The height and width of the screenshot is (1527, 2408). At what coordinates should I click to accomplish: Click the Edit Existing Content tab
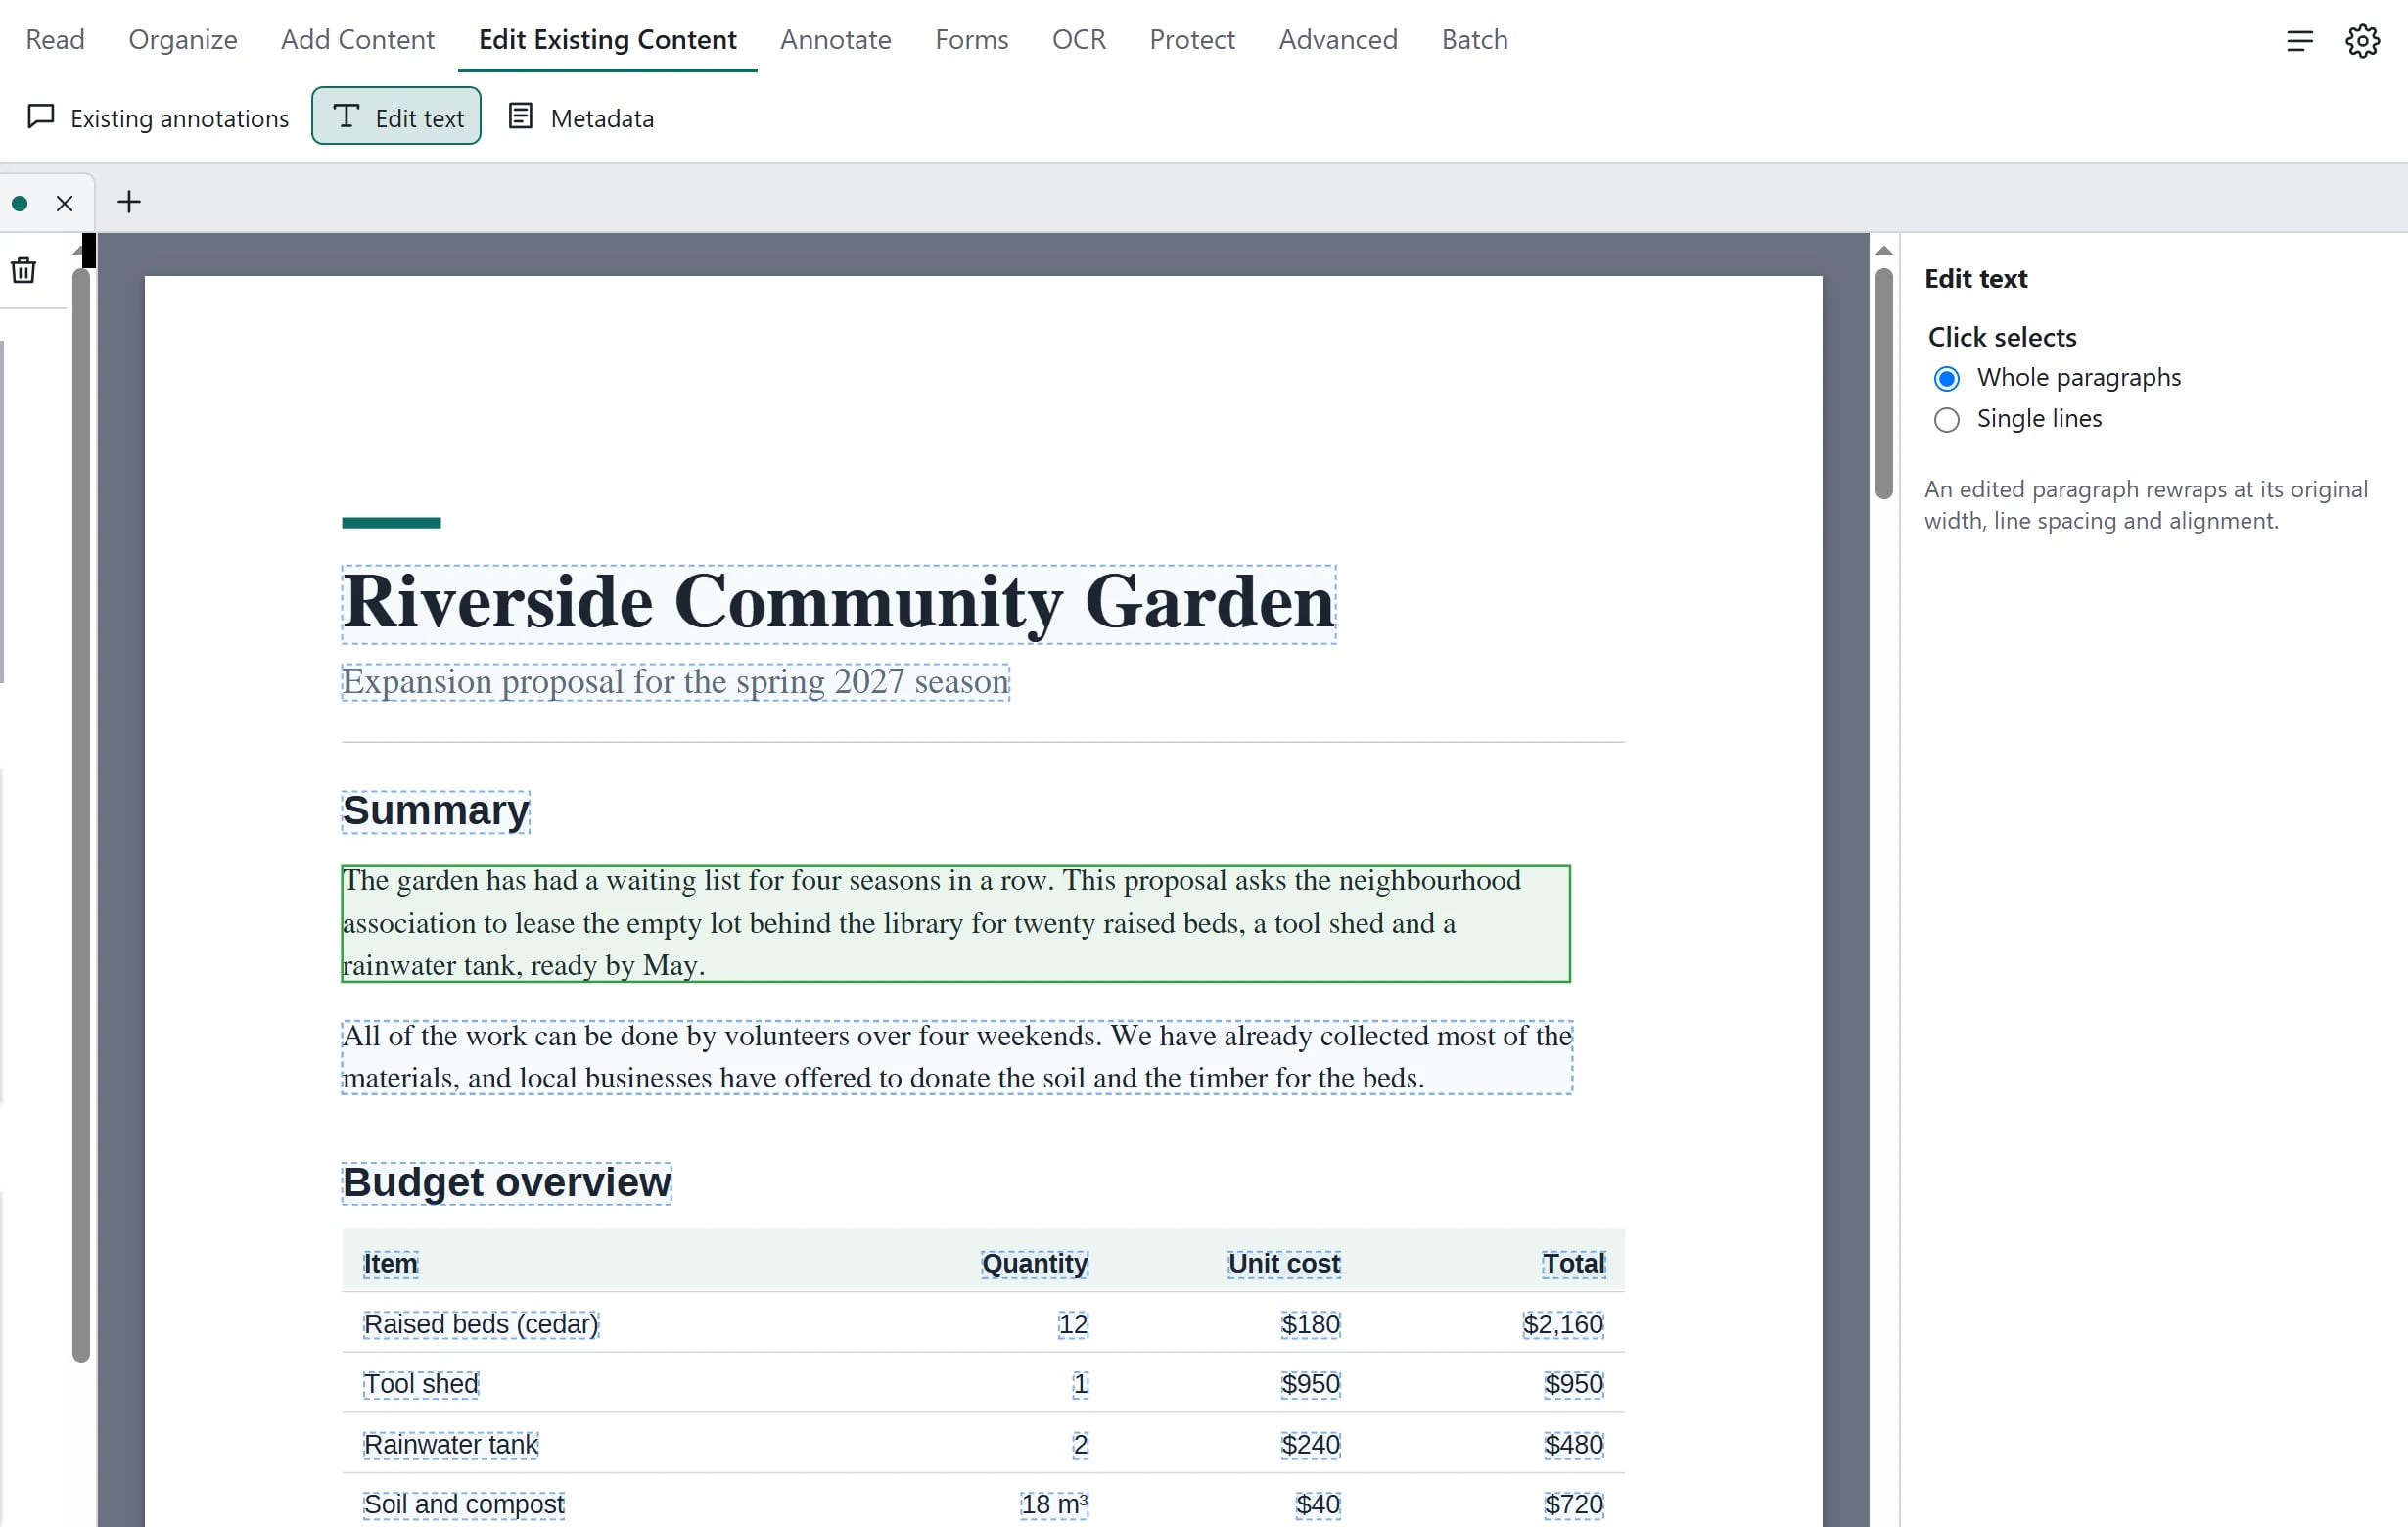pyautogui.click(x=608, y=40)
